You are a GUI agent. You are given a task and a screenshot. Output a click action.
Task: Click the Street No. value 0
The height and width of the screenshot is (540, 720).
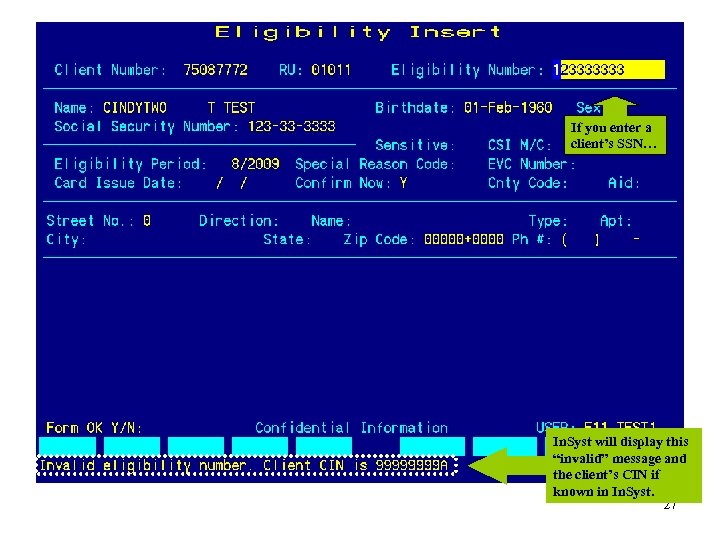coord(146,221)
